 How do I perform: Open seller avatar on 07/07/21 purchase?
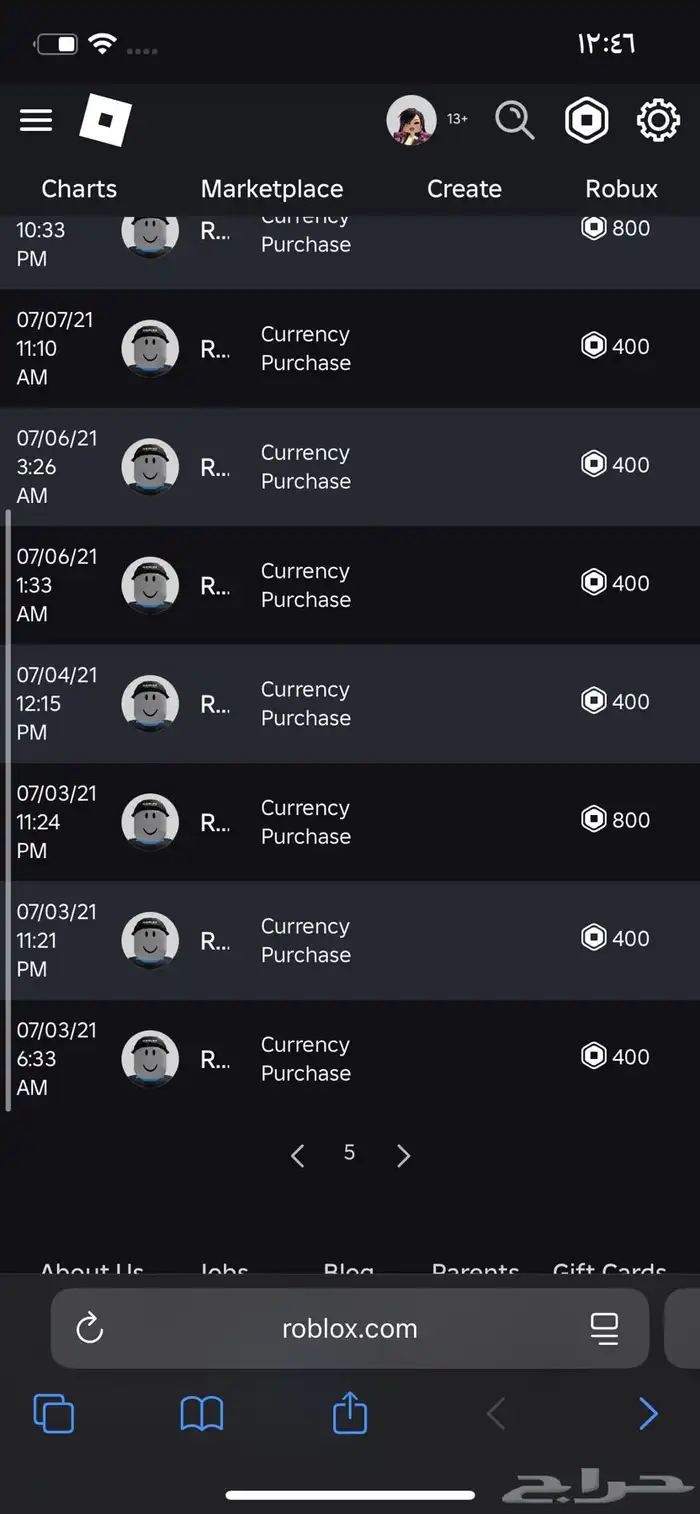150,349
